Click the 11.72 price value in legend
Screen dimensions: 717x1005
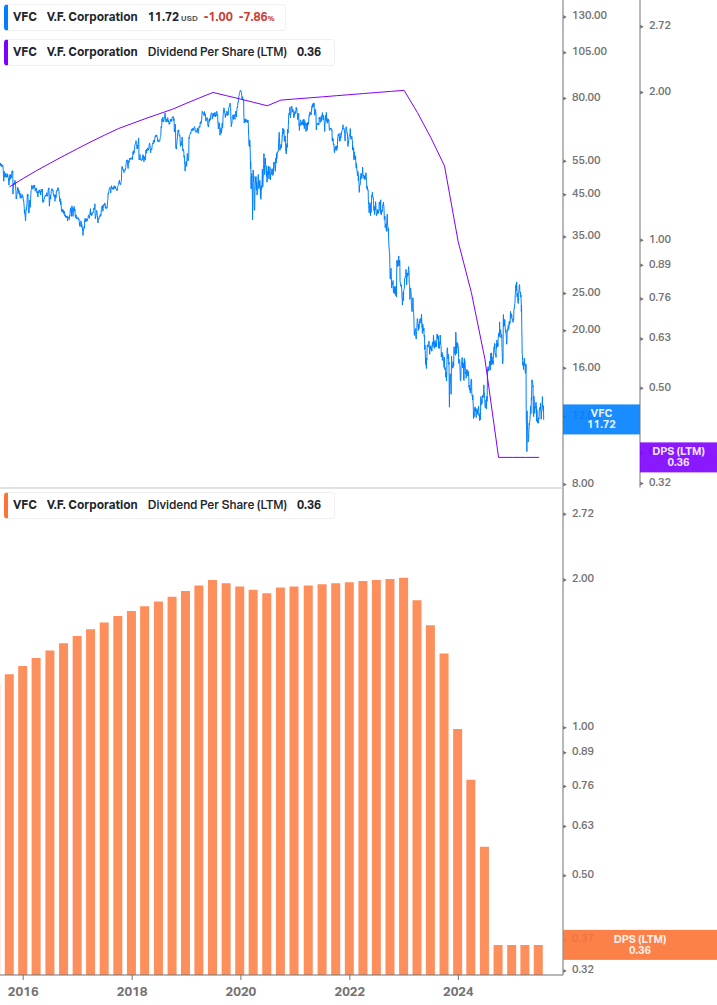163,17
